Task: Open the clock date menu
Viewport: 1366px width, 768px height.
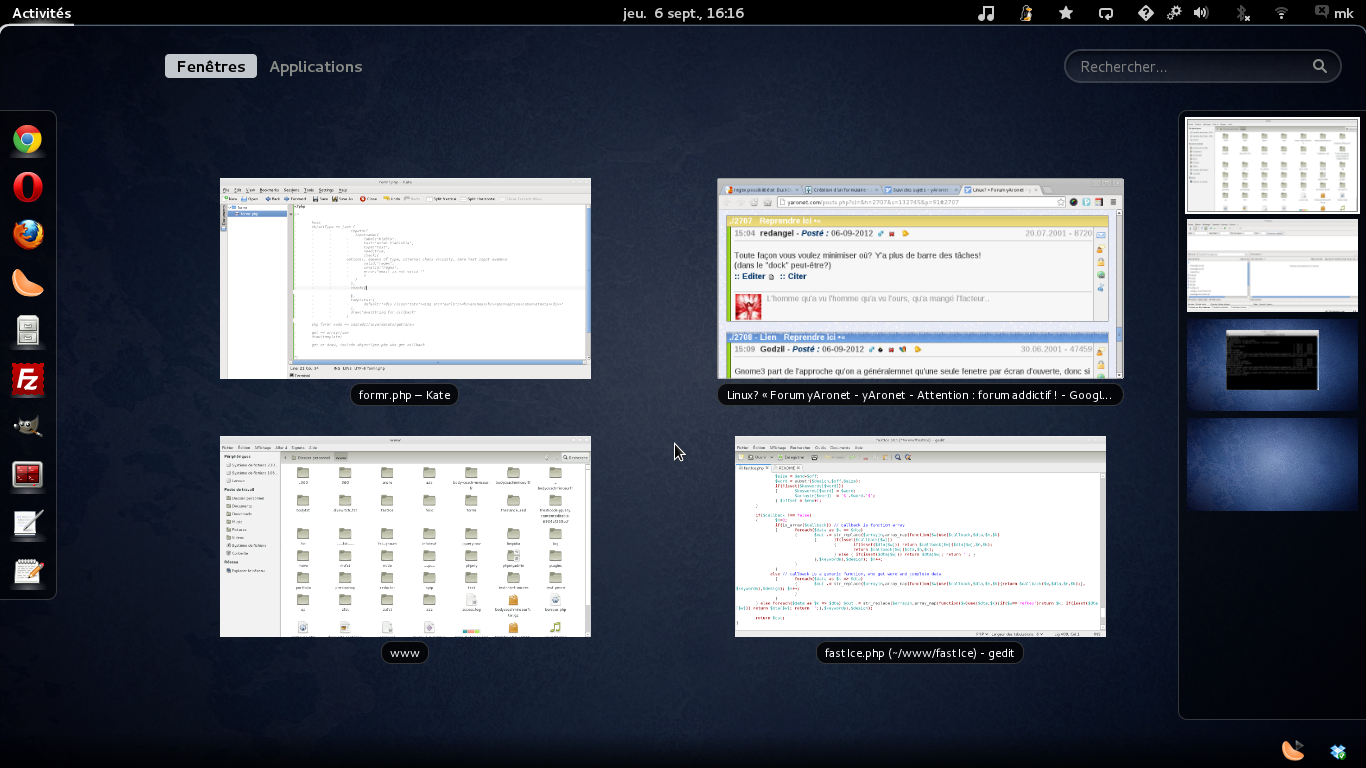Action: 683,13
